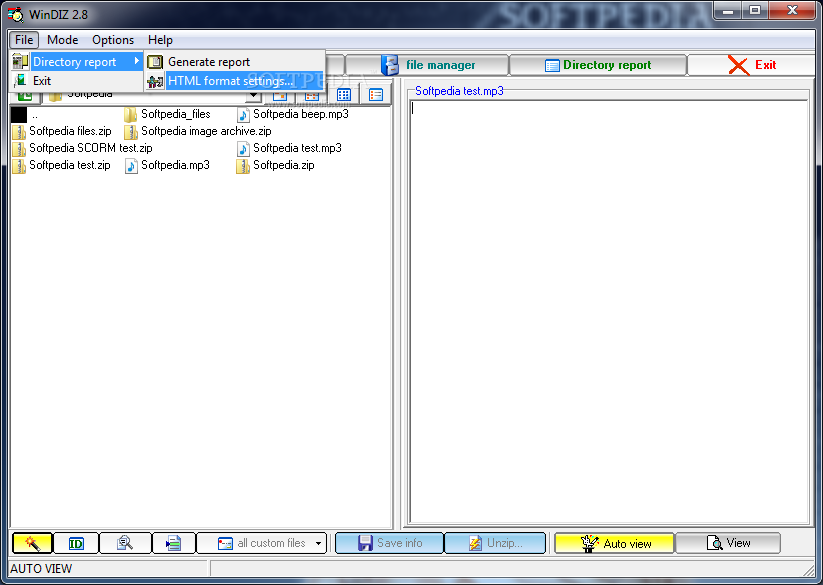This screenshot has width=823, height=585.
Task: Click the Directory report menu icon
Action: point(20,61)
